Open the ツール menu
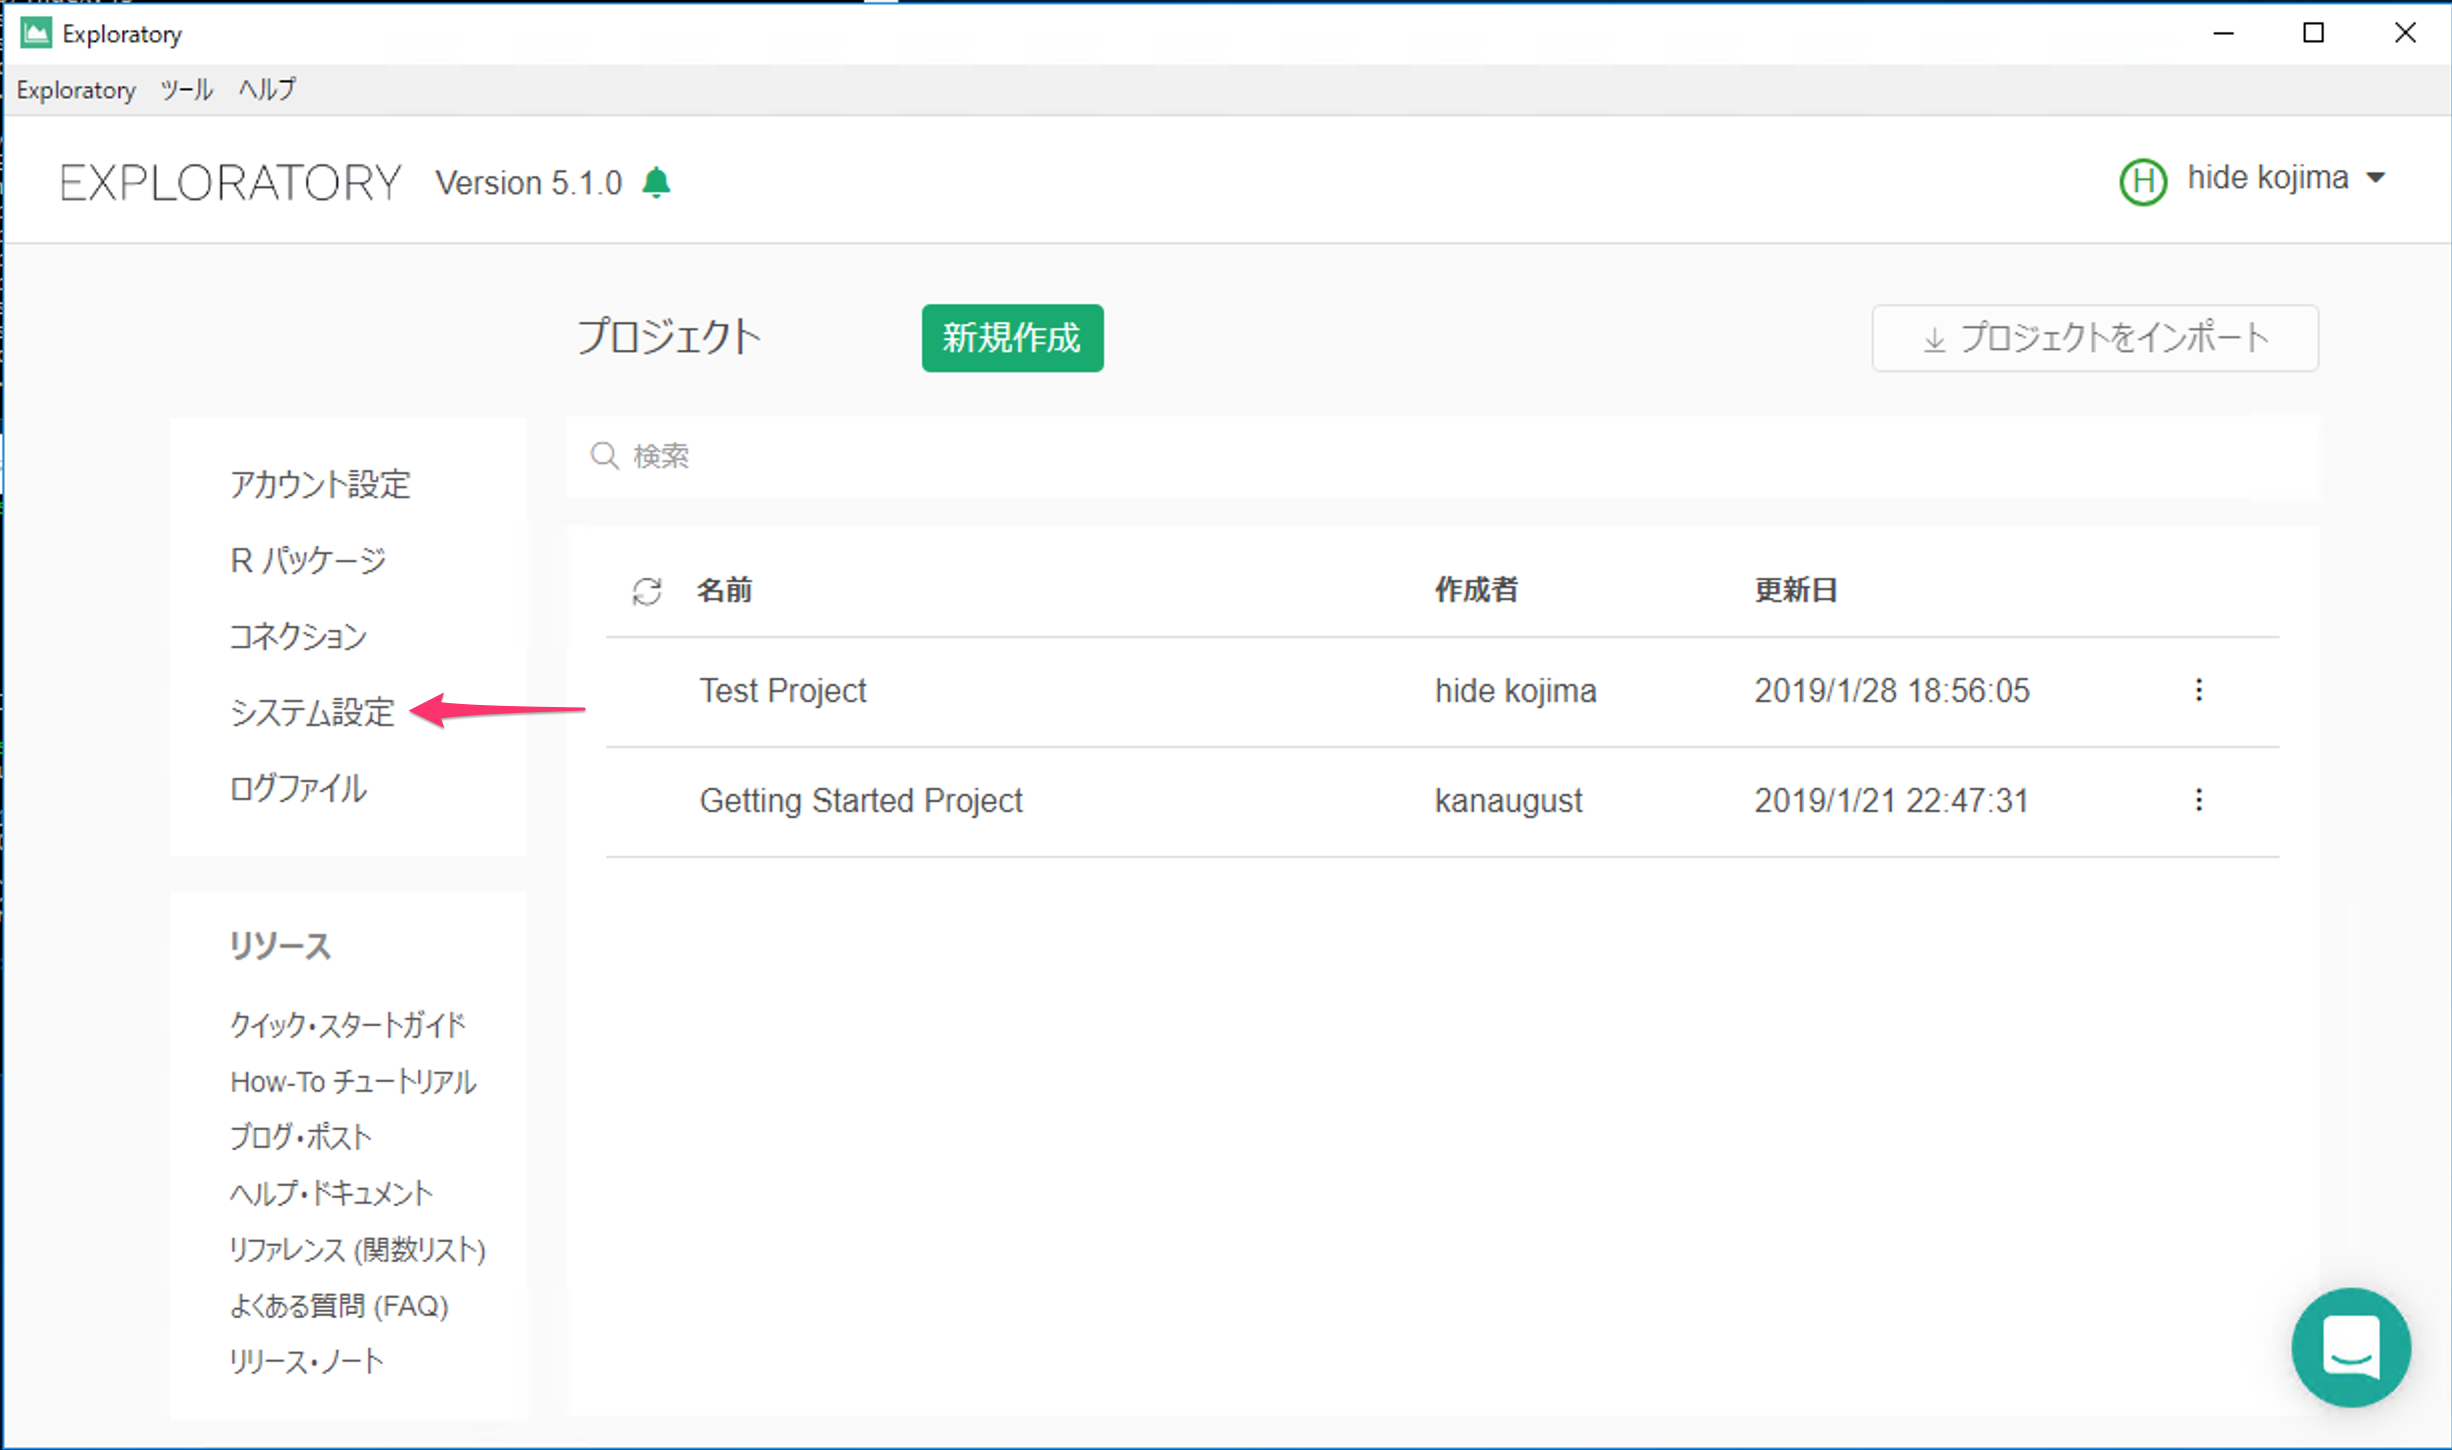 (187, 90)
